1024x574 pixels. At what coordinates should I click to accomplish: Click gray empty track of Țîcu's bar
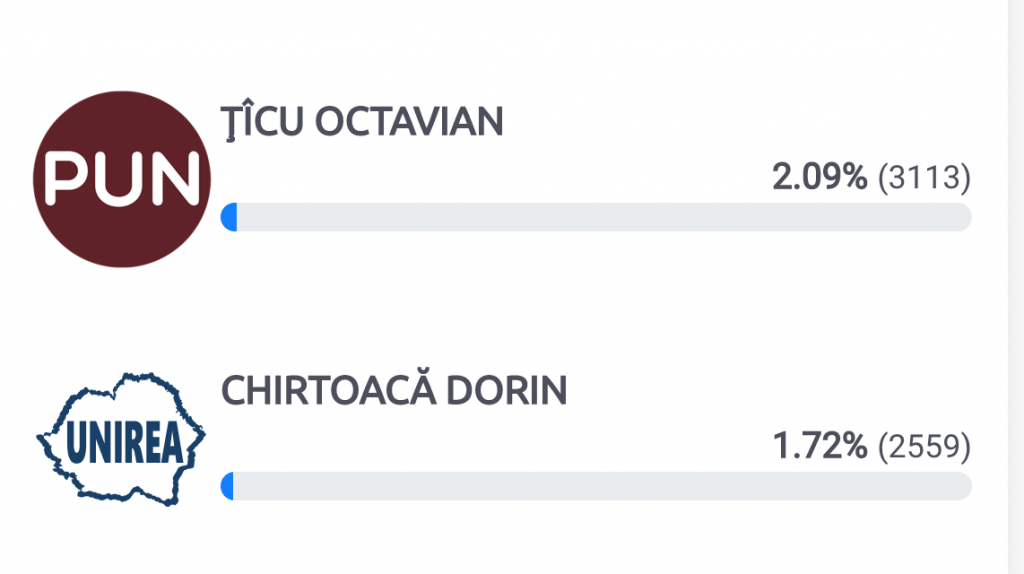coord(604,217)
